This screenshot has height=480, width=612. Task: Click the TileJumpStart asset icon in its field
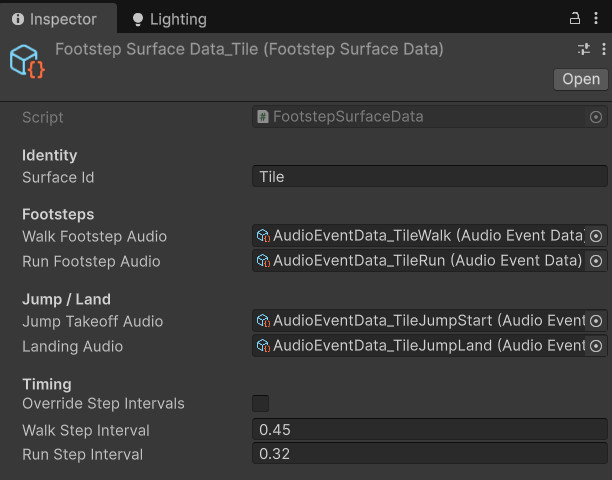click(x=263, y=321)
